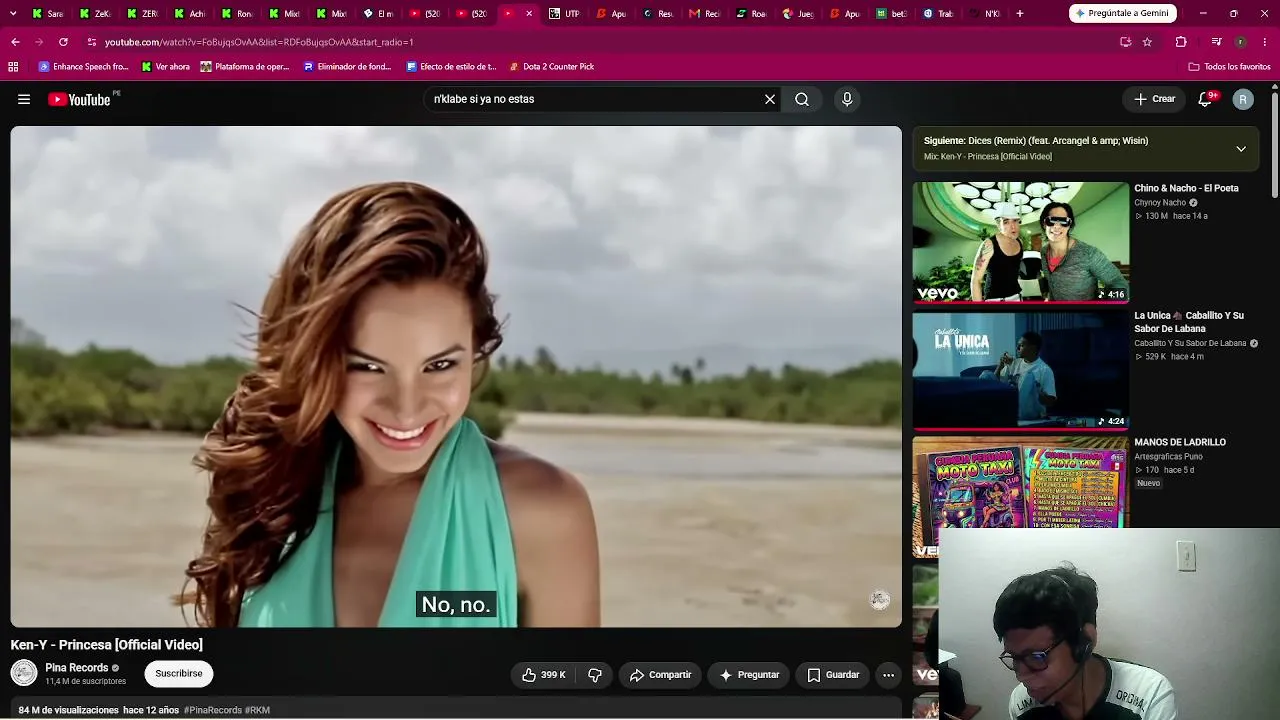This screenshot has height=720, width=1280.
Task: Dislike the video with the thumbs down
Action: coord(595,675)
